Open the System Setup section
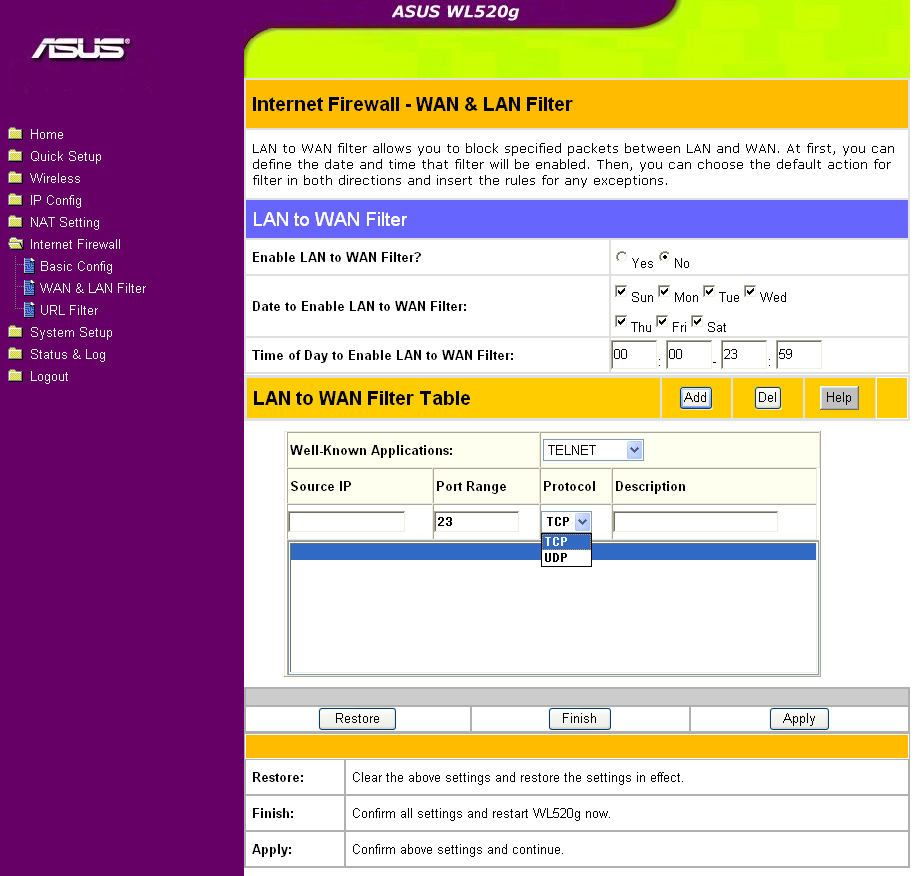This screenshot has height=876, width=915. pyautogui.click(x=71, y=333)
